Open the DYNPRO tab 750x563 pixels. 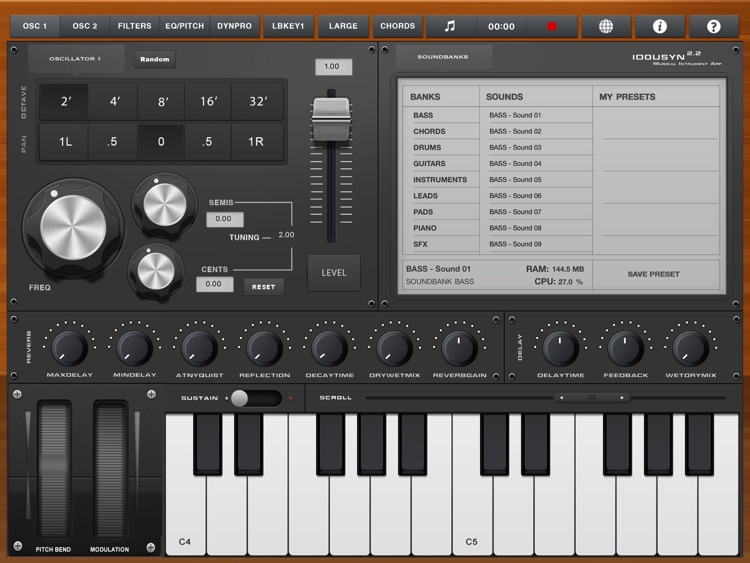(234, 26)
